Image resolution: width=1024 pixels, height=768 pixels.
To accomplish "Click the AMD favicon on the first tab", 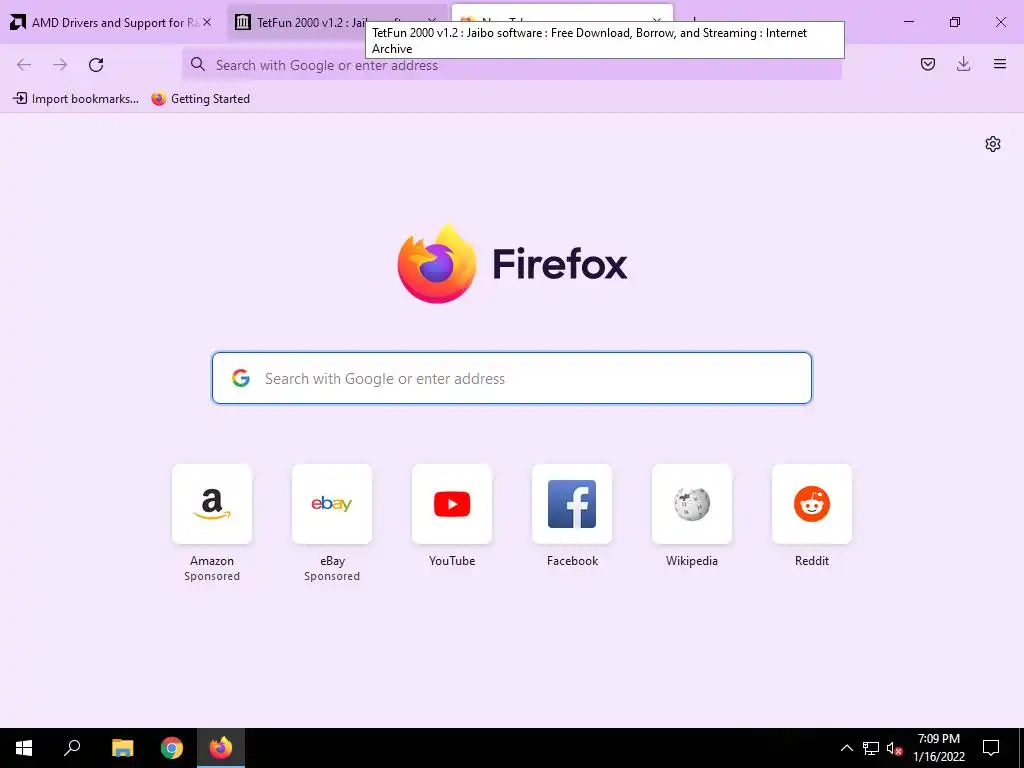I will pos(18,22).
